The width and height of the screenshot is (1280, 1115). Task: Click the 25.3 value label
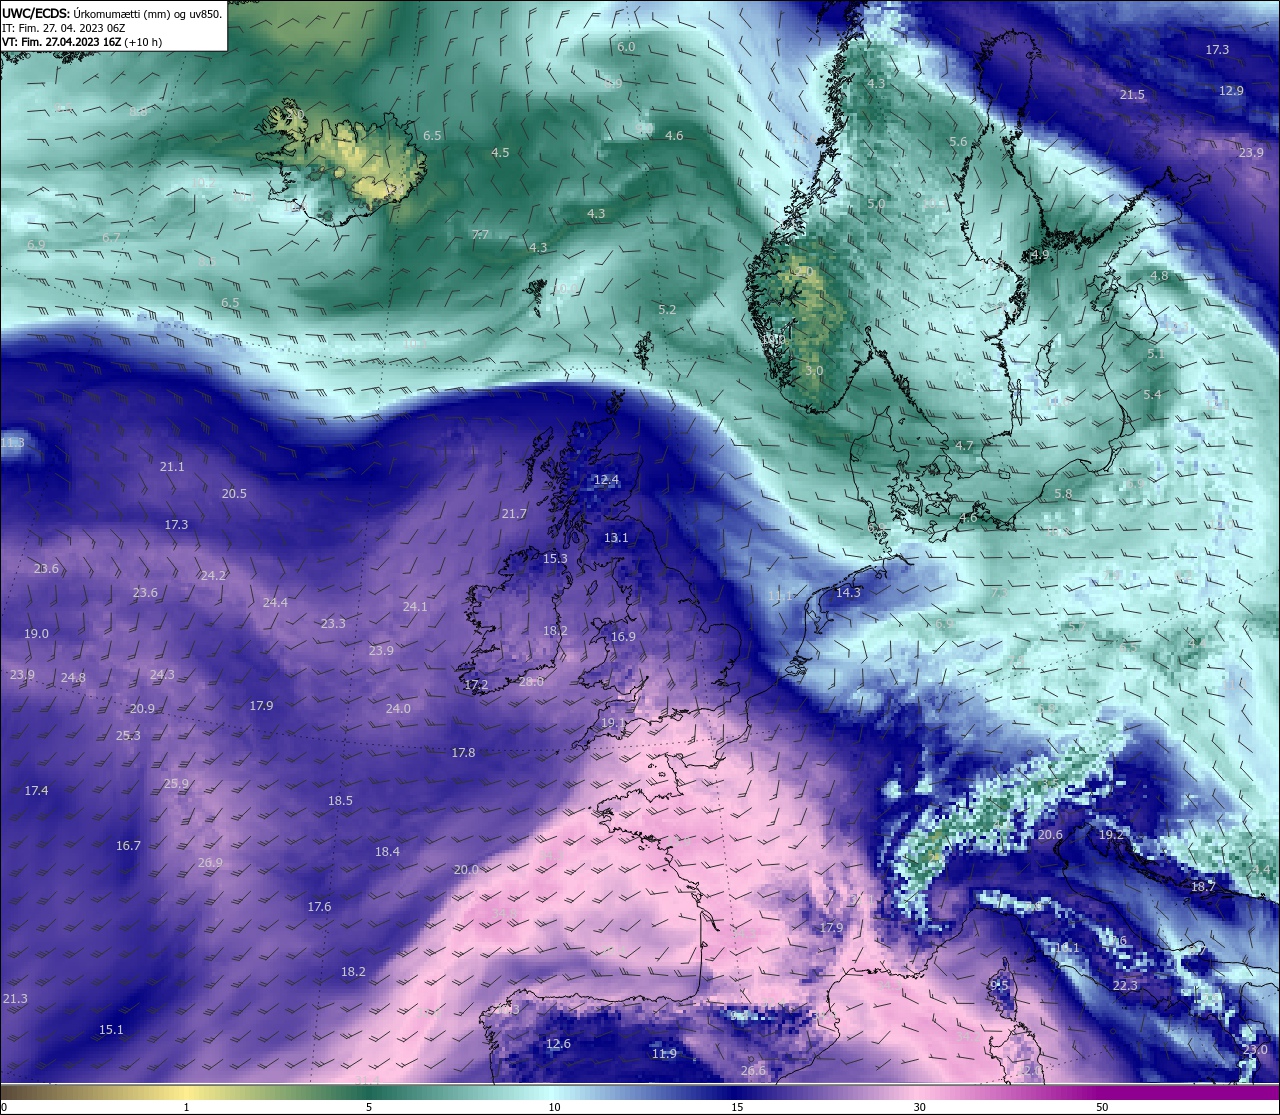(128, 735)
